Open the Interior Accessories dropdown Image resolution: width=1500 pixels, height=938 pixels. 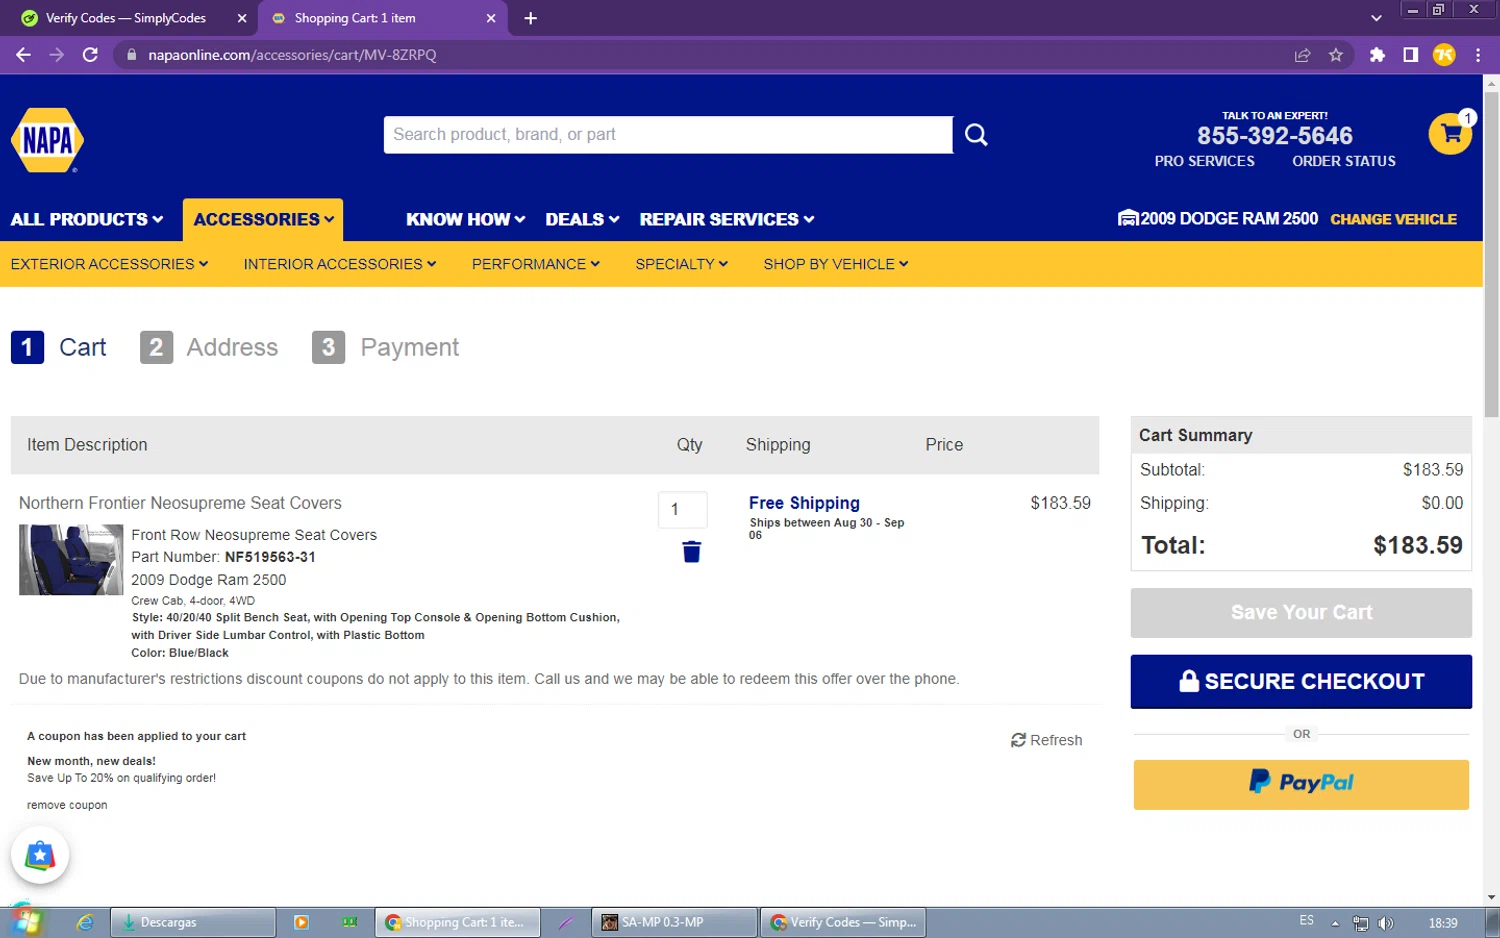[340, 264]
